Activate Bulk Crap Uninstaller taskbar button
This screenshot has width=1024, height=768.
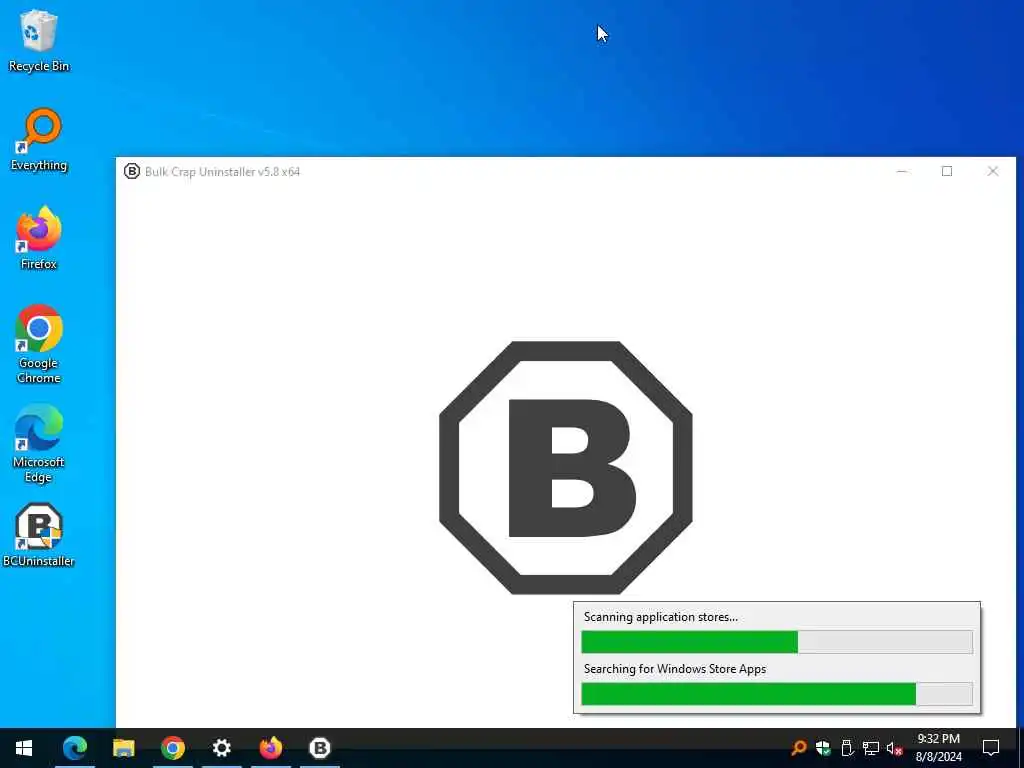[319, 748]
